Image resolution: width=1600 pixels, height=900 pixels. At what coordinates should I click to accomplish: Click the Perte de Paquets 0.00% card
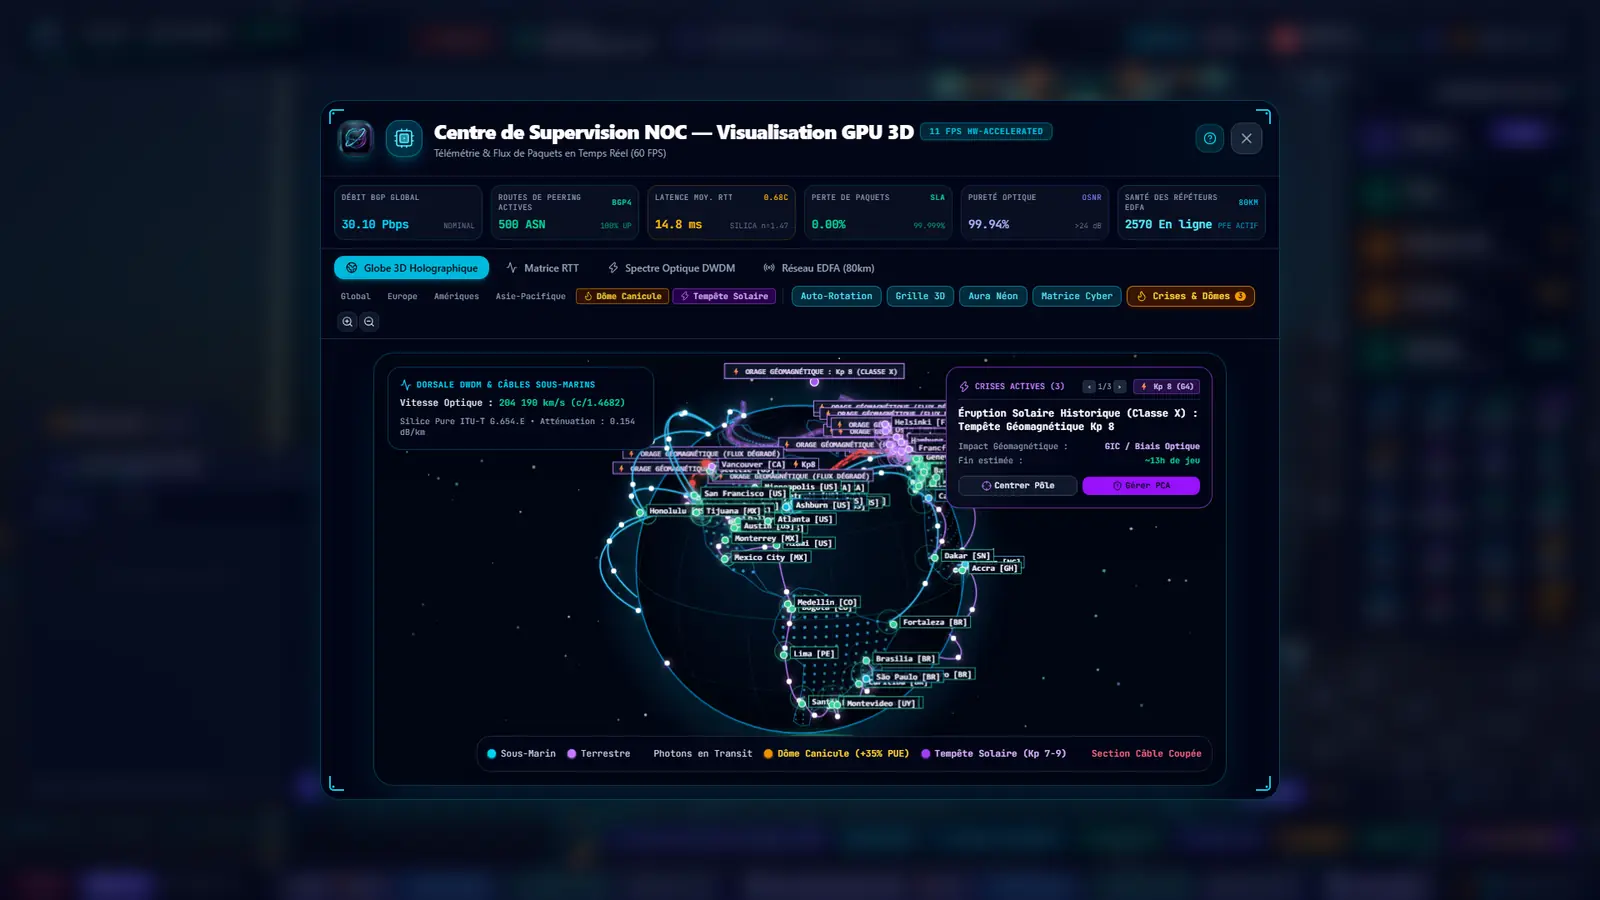pos(878,212)
